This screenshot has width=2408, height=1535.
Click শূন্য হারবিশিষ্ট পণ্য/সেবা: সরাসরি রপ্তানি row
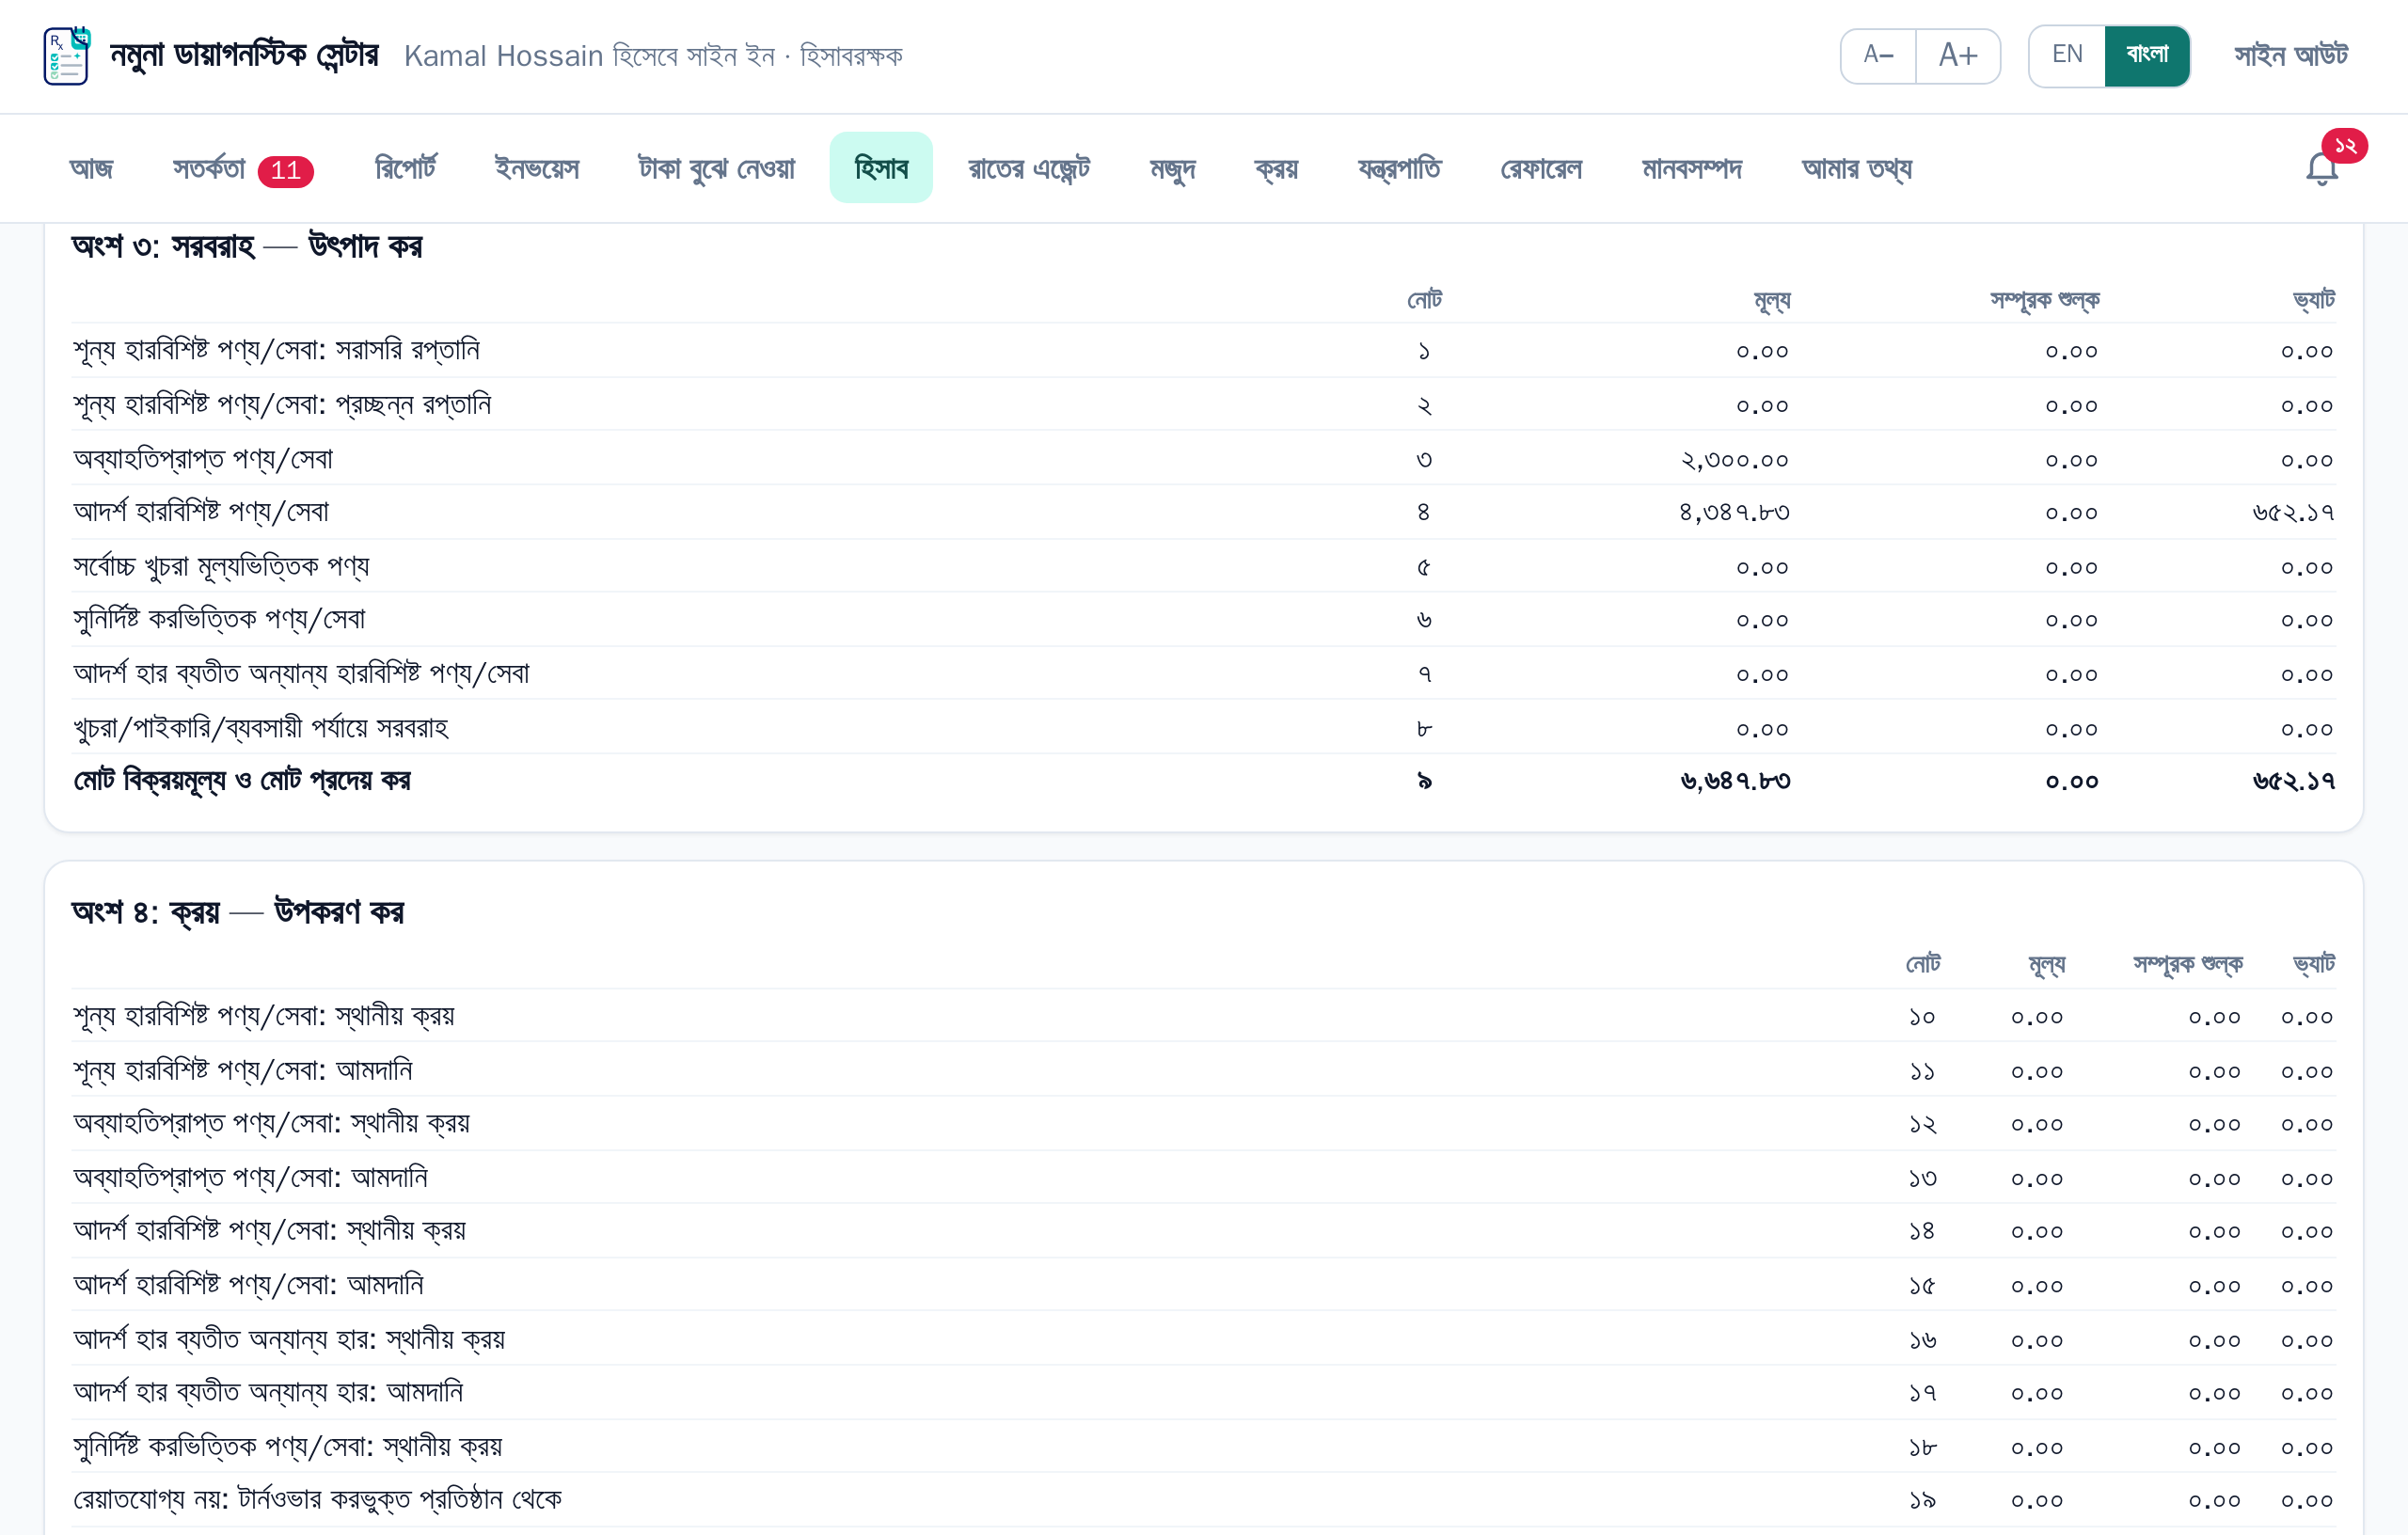1204,350
